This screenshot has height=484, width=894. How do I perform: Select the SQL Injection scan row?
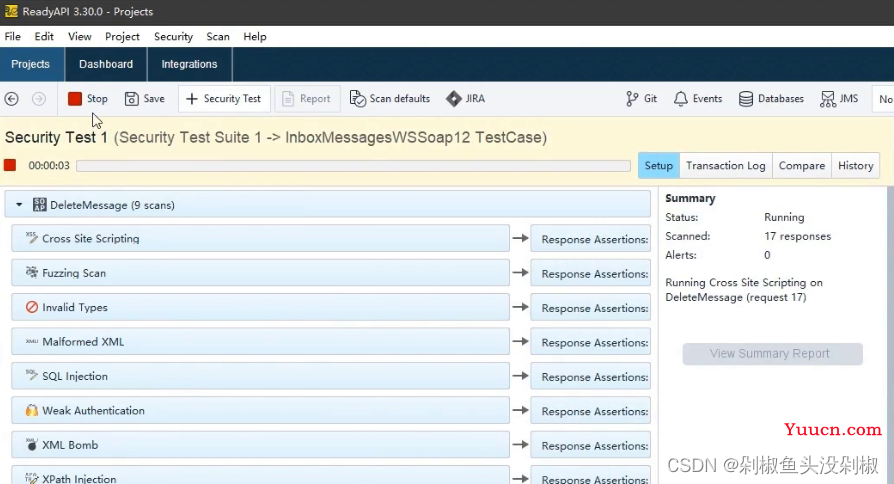tap(260, 376)
